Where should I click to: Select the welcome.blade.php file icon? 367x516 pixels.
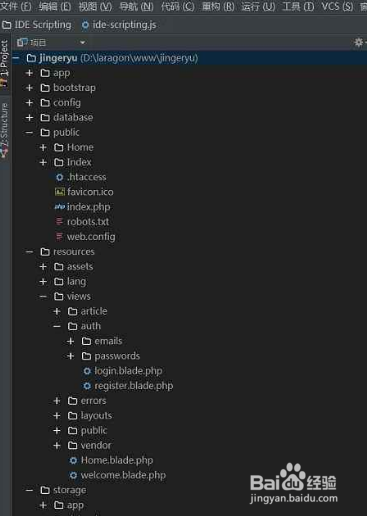pos(73,475)
